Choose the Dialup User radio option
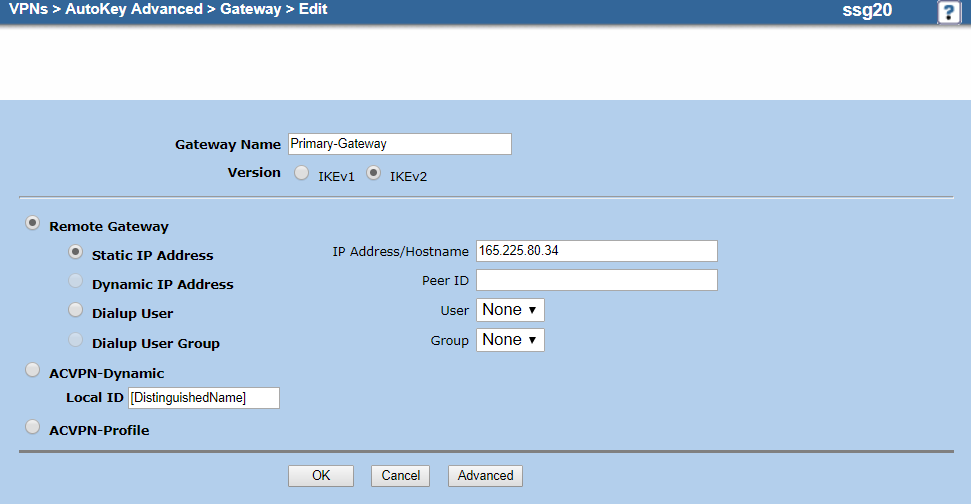Viewport: 971px width, 504px height. tap(75, 311)
